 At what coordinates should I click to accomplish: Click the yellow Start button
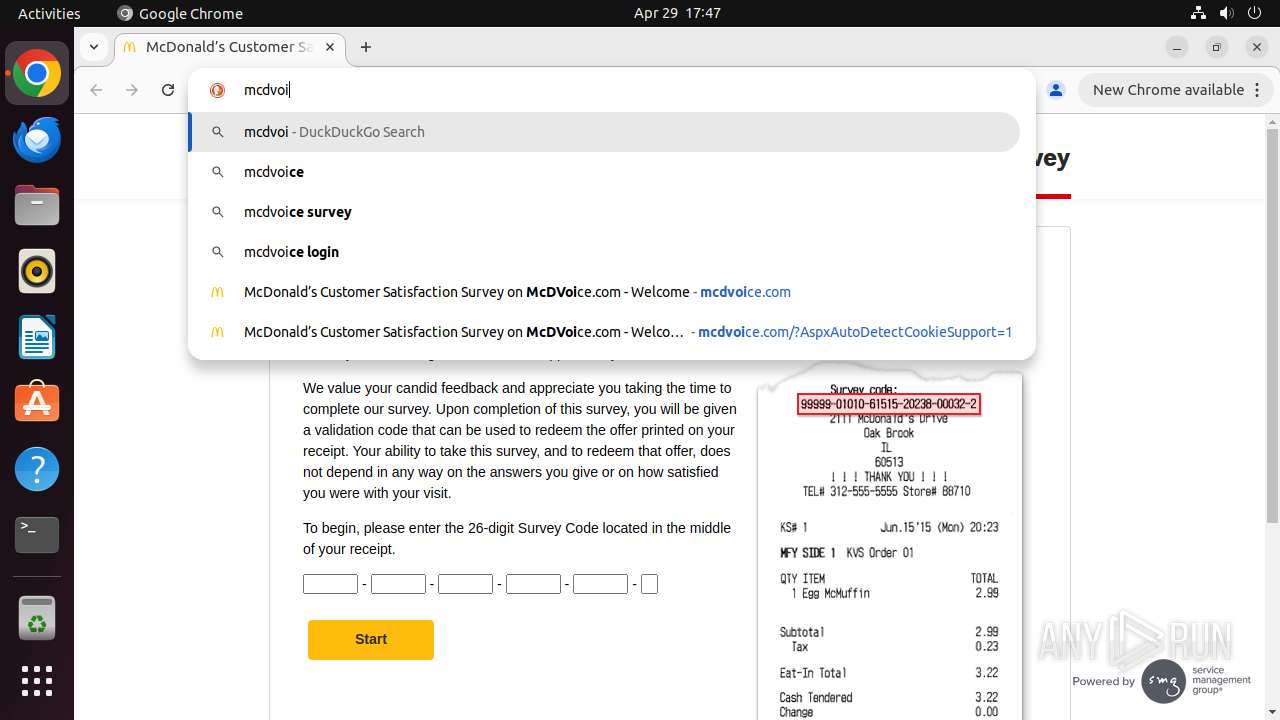coord(371,639)
